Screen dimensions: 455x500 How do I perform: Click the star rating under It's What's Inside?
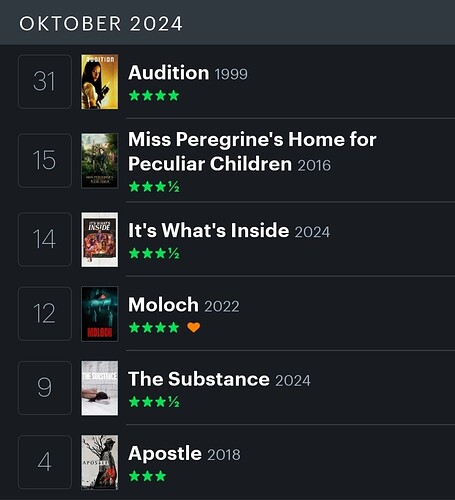pos(154,253)
